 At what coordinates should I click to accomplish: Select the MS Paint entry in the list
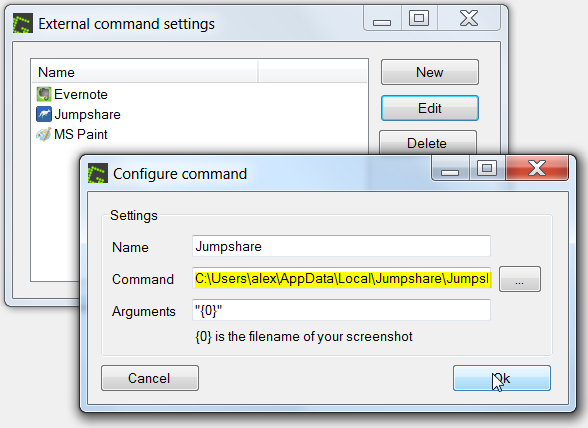[72, 134]
